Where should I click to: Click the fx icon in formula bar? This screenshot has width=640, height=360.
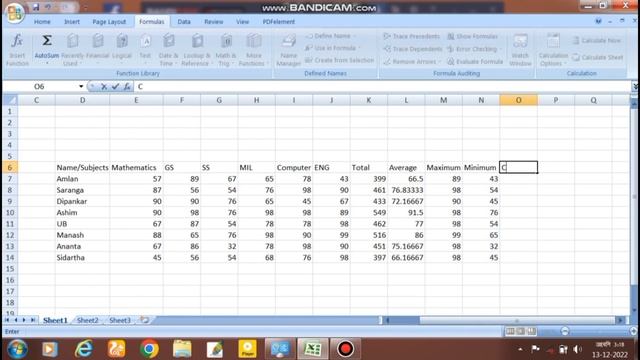click(x=127, y=87)
